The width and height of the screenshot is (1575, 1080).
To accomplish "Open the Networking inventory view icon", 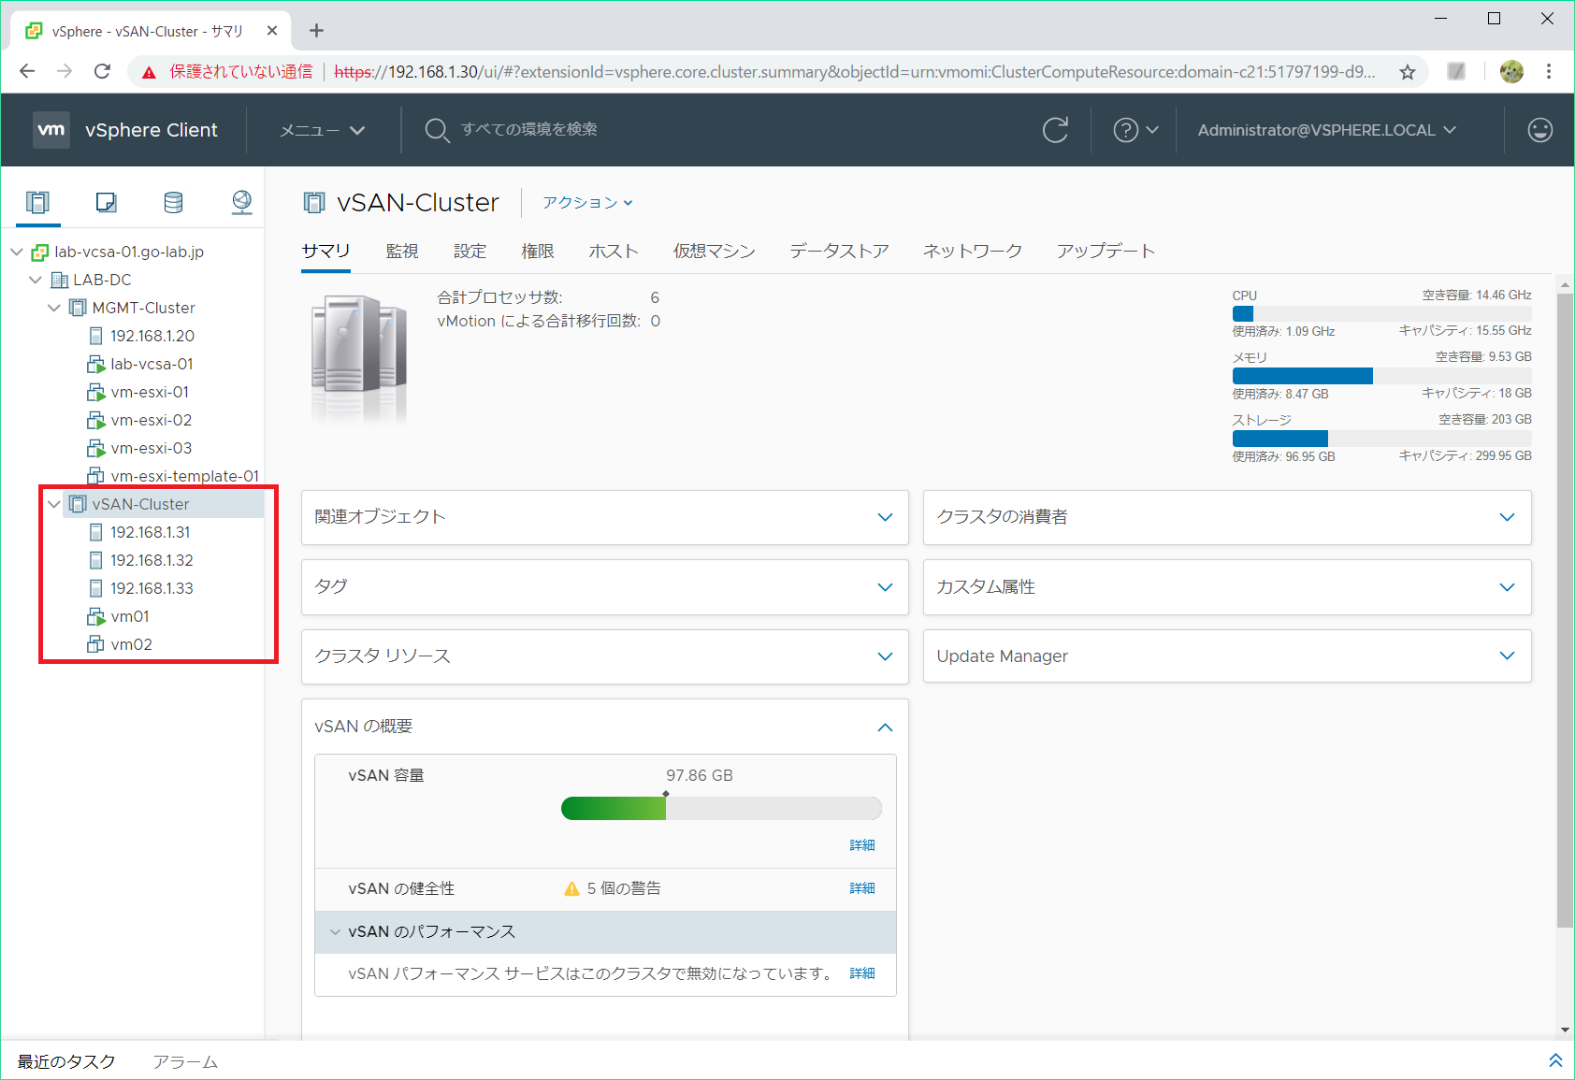I will 241,203.
